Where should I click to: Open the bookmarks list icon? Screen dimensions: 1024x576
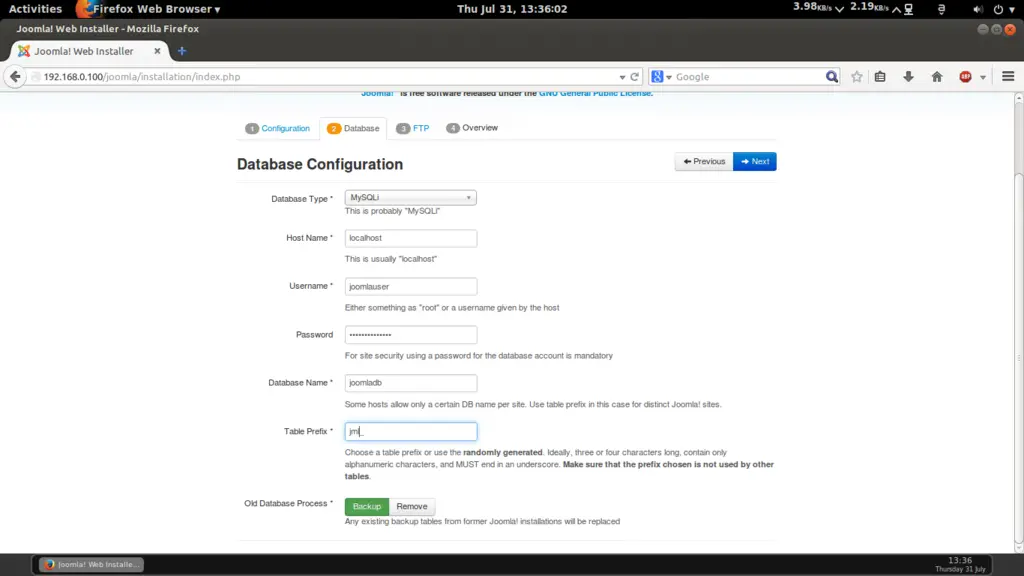click(880, 76)
